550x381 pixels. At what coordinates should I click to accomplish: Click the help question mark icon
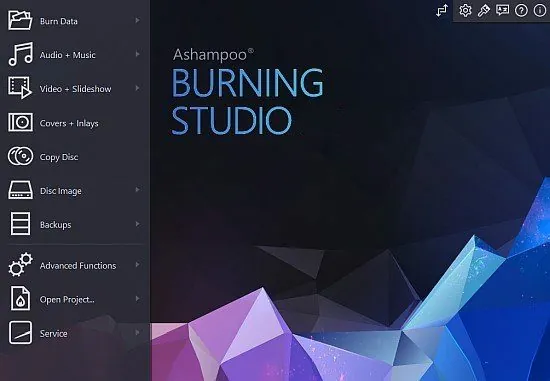521,10
